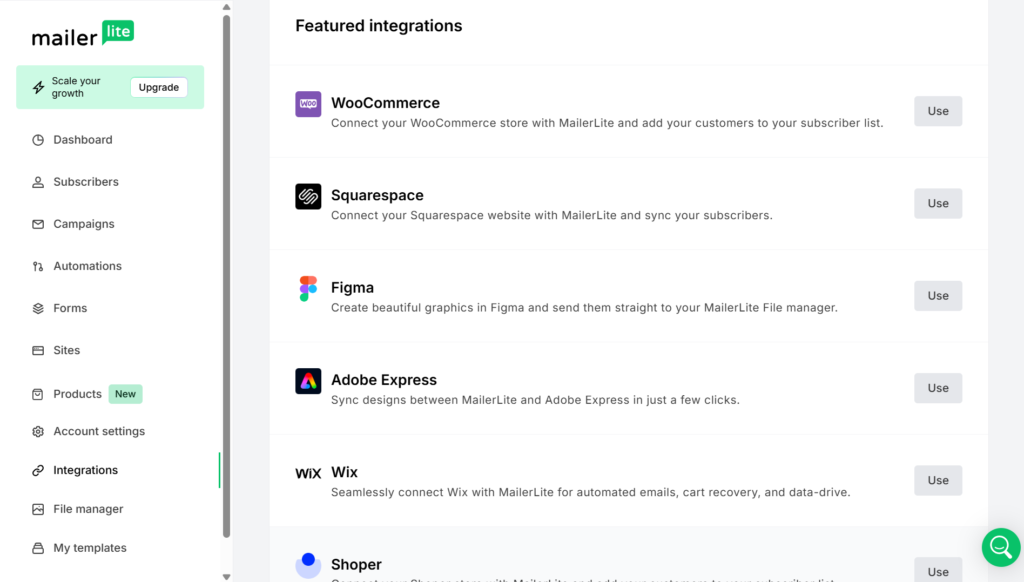
Task: Click the New badge beside Products
Action: pyautogui.click(x=125, y=394)
